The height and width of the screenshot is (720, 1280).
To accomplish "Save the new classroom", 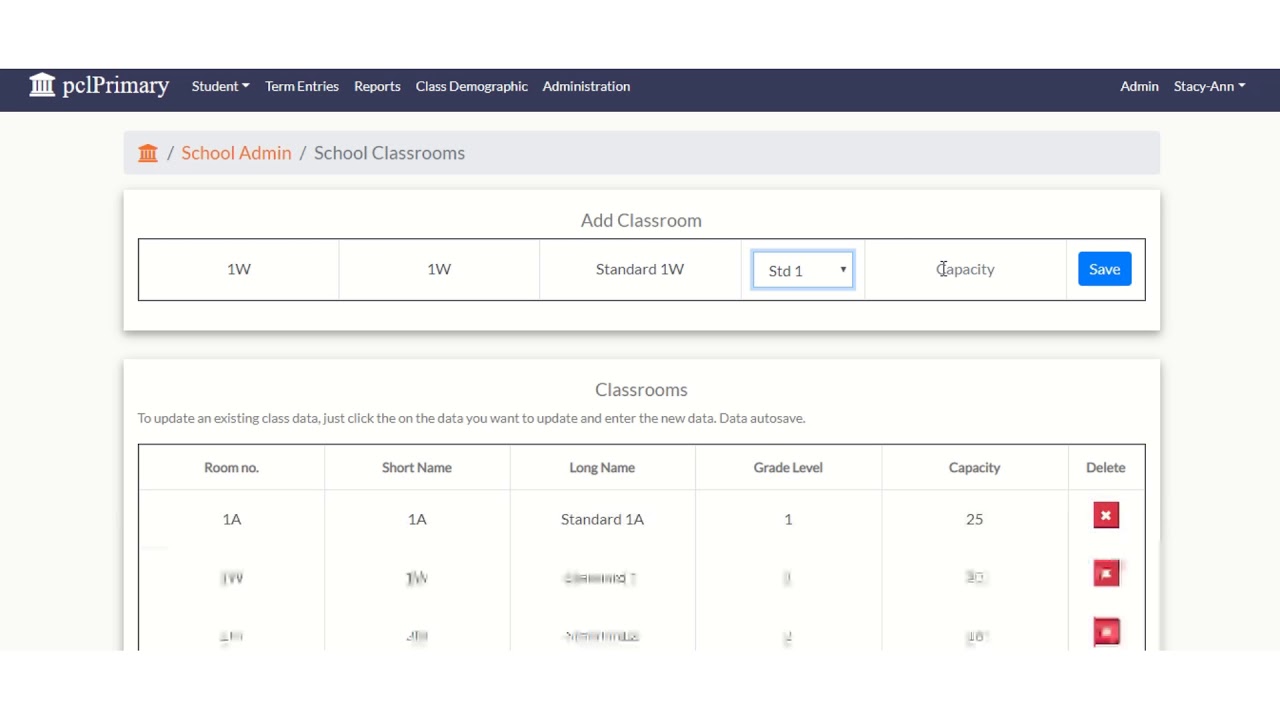I will click(x=1104, y=269).
